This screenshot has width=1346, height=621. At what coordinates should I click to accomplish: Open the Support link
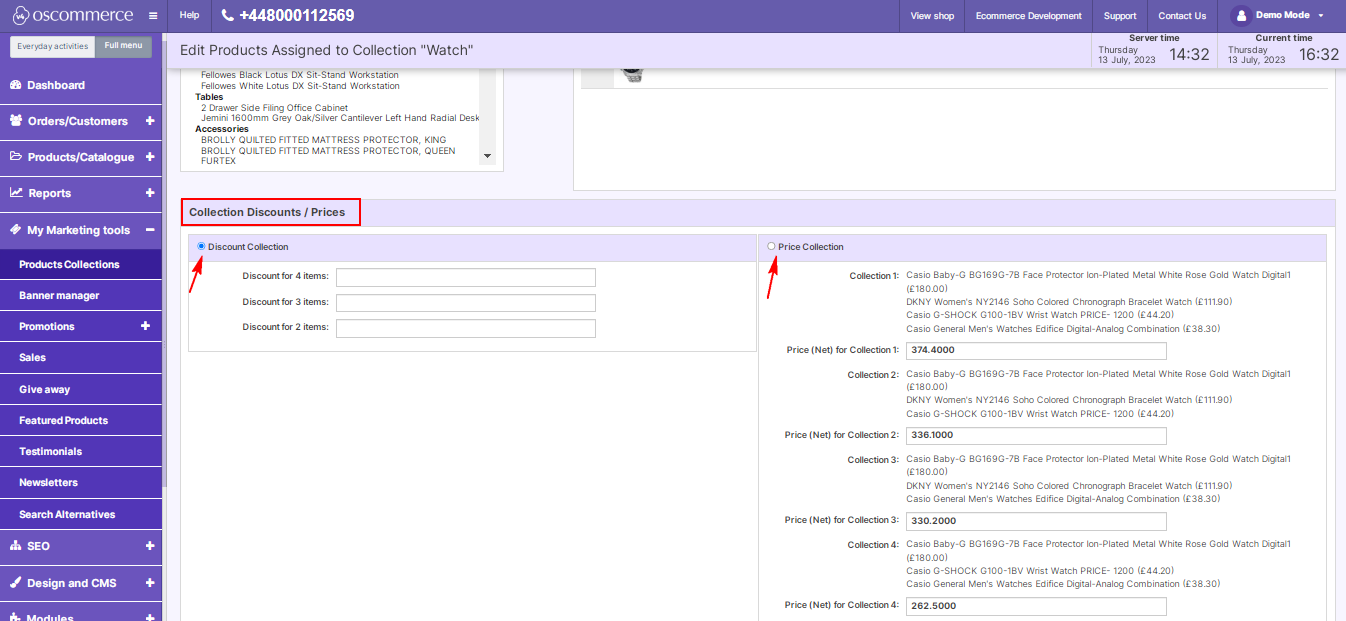click(x=1120, y=16)
